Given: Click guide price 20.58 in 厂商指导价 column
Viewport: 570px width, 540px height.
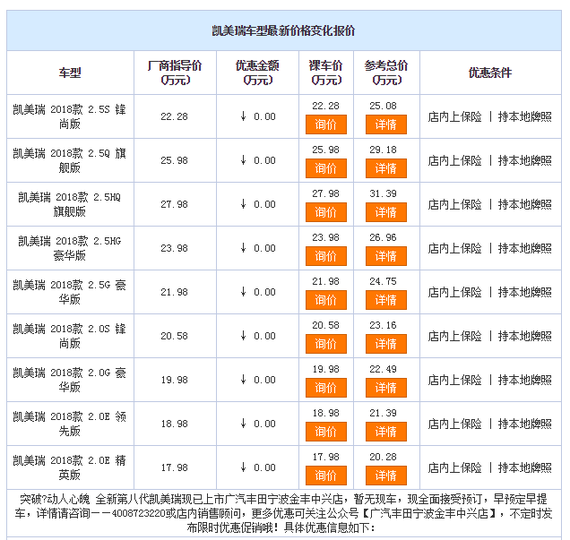Looking at the screenshot, I should click(x=174, y=336).
